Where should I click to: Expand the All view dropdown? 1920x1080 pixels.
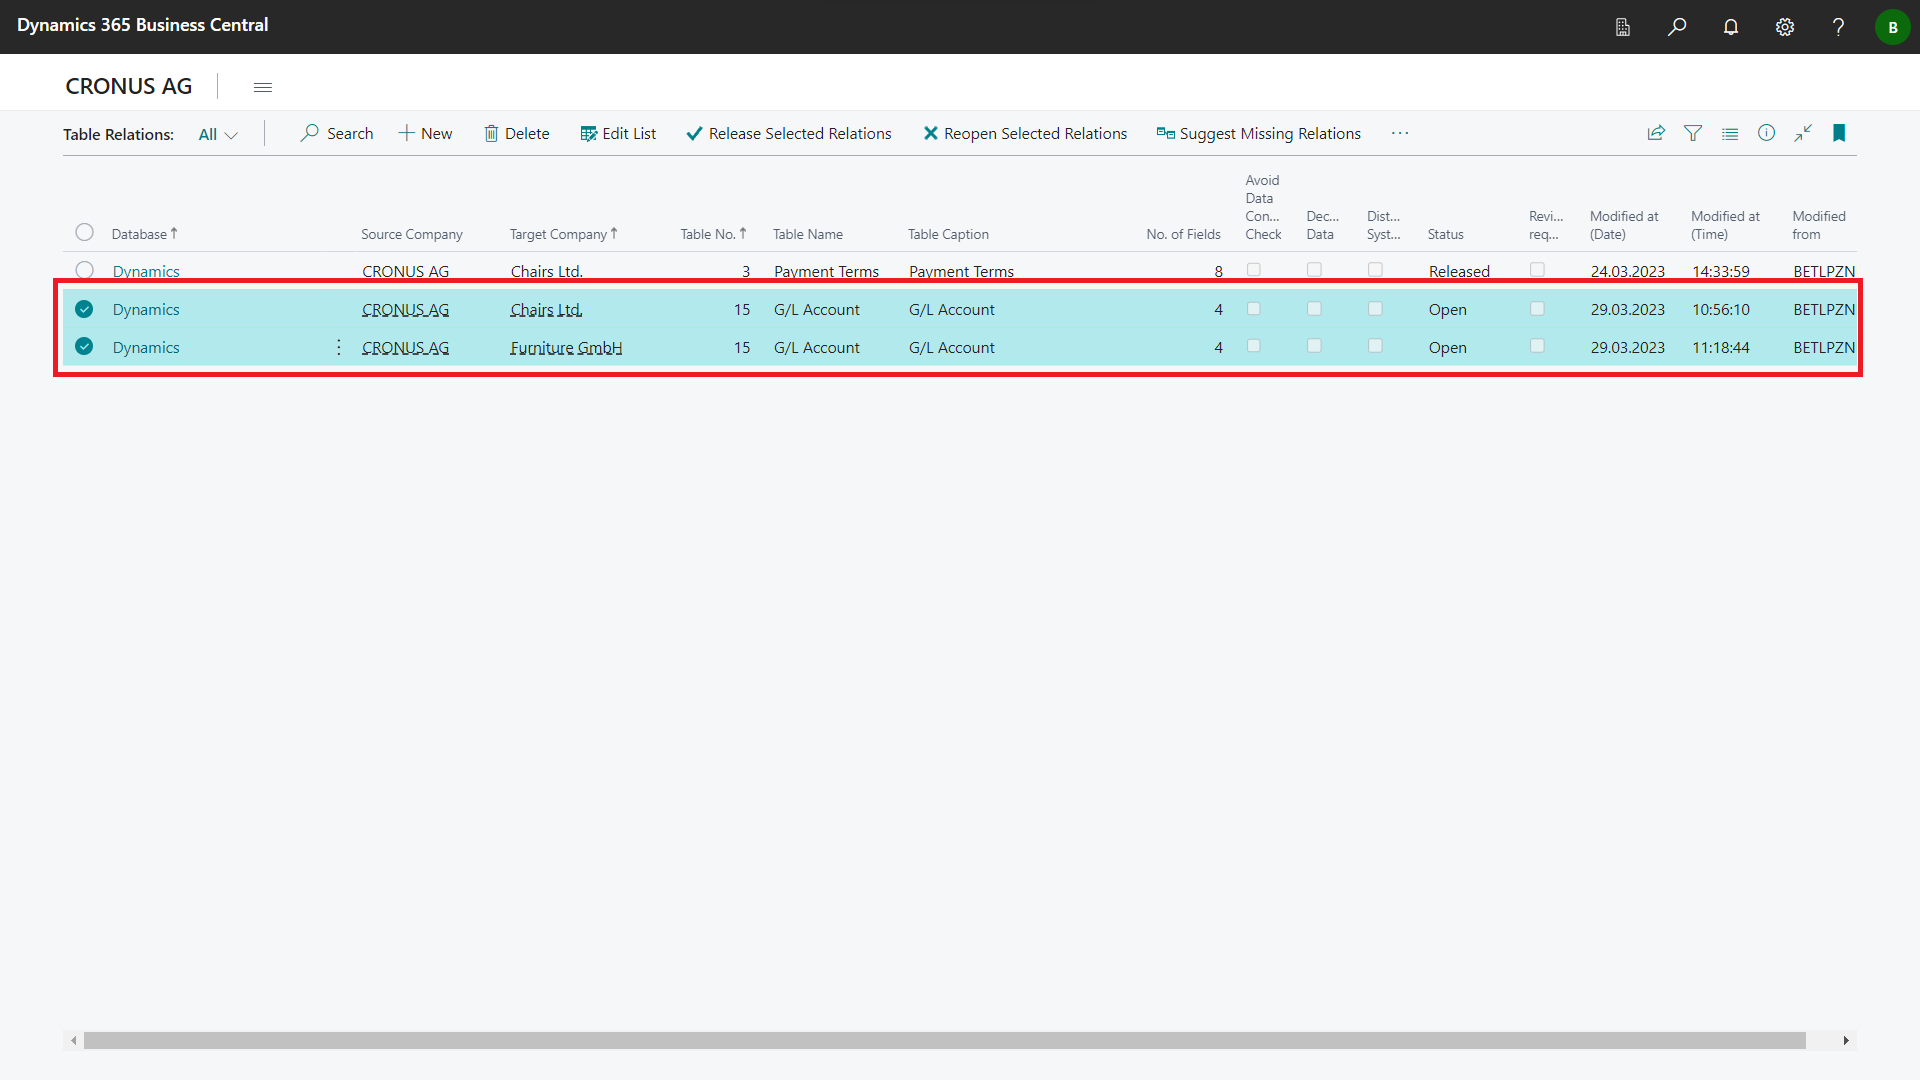[x=218, y=134]
